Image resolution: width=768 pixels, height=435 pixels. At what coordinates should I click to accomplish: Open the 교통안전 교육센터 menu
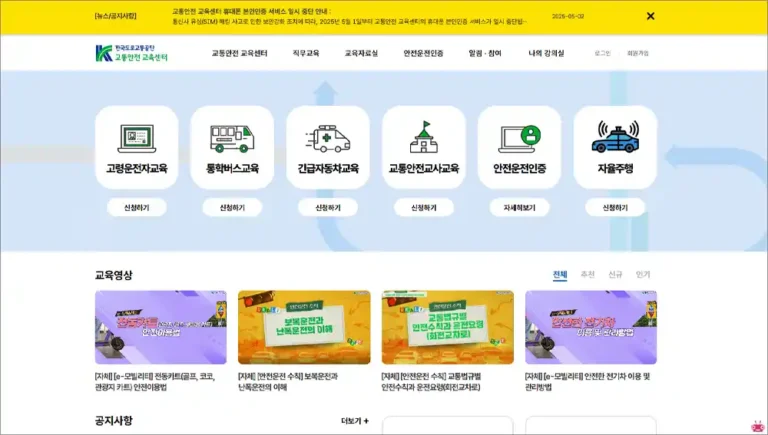pyautogui.click(x=240, y=53)
